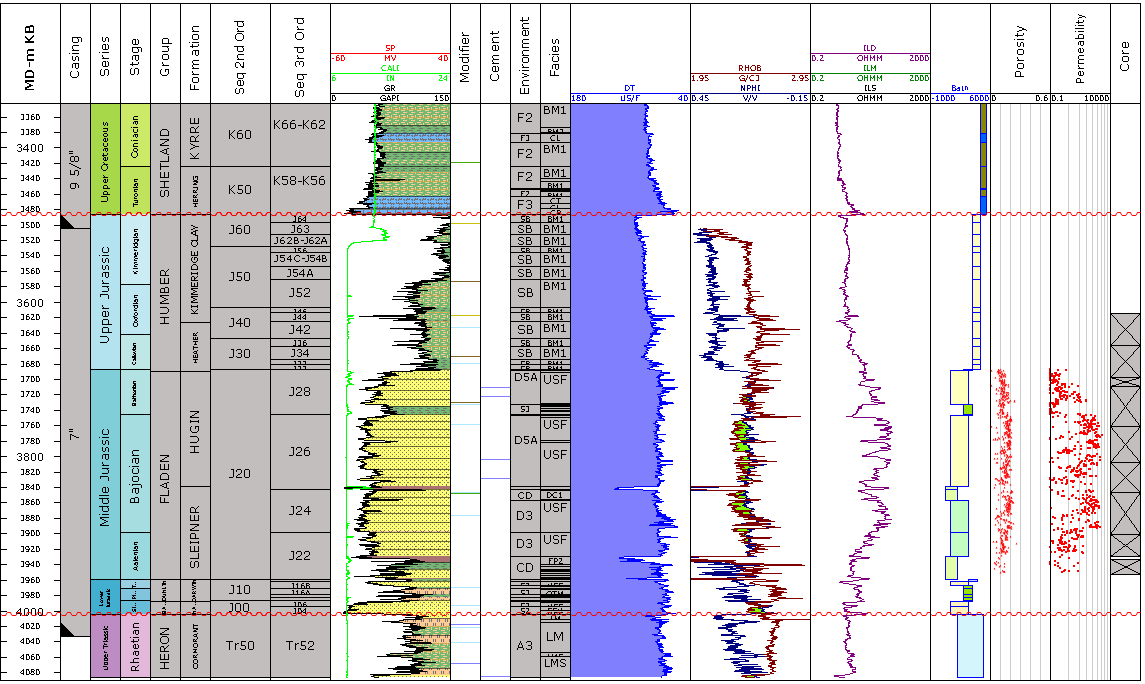This screenshot has height=684, width=1145.
Task: Select the SLEIPNER formation block
Action: pos(196,534)
